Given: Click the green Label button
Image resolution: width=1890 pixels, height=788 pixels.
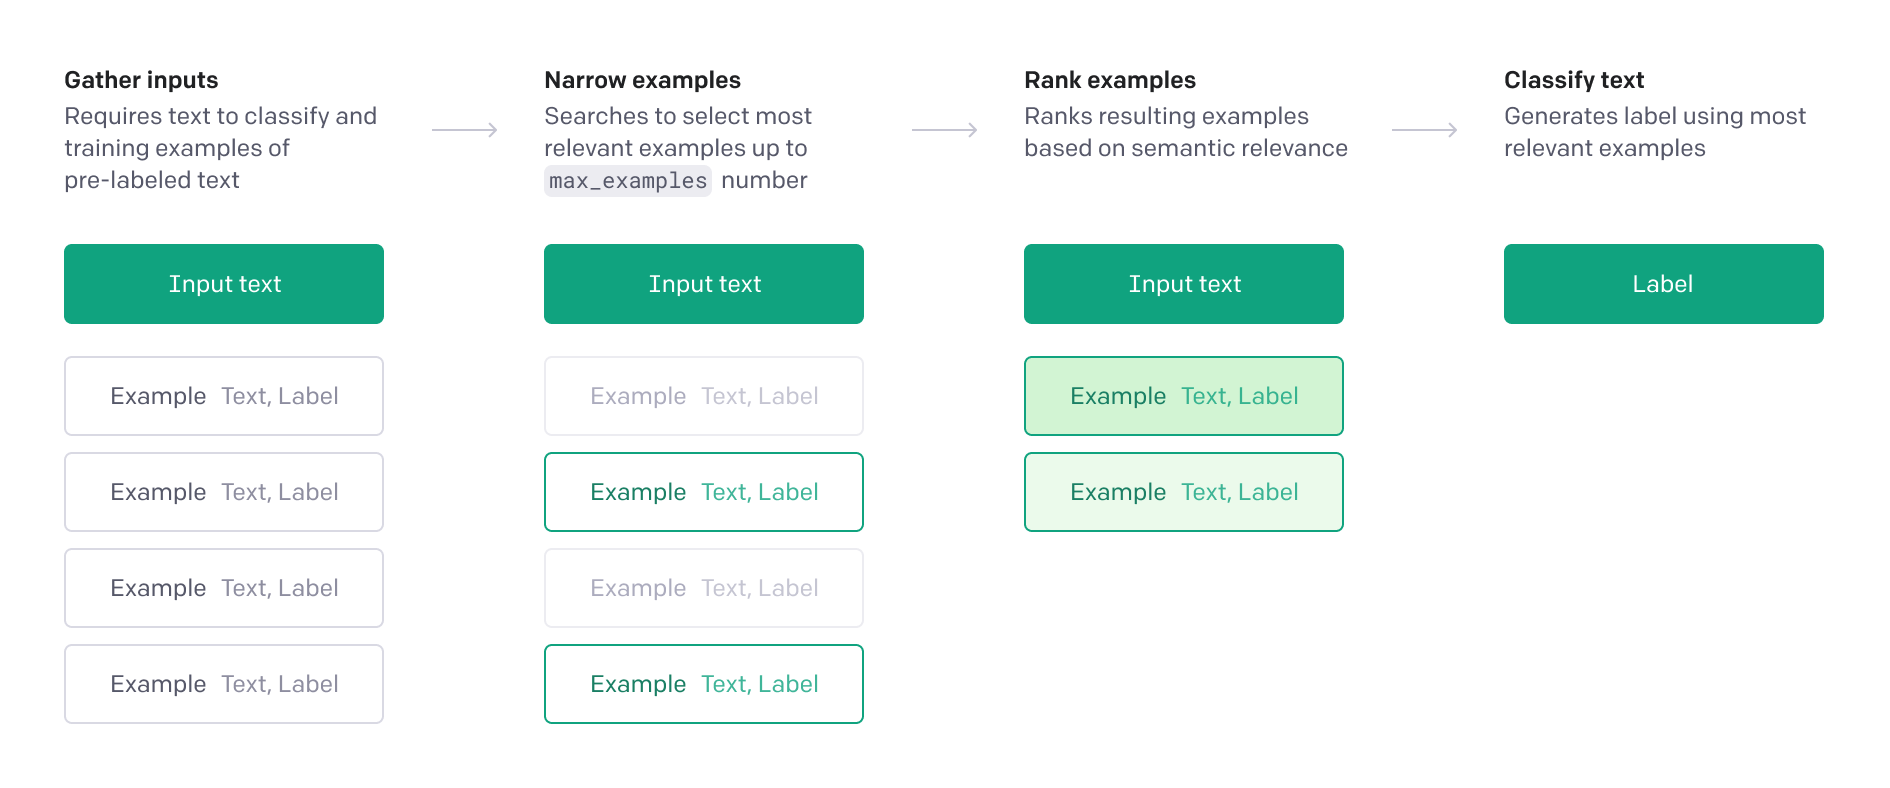Looking at the screenshot, I should [x=1663, y=284].
